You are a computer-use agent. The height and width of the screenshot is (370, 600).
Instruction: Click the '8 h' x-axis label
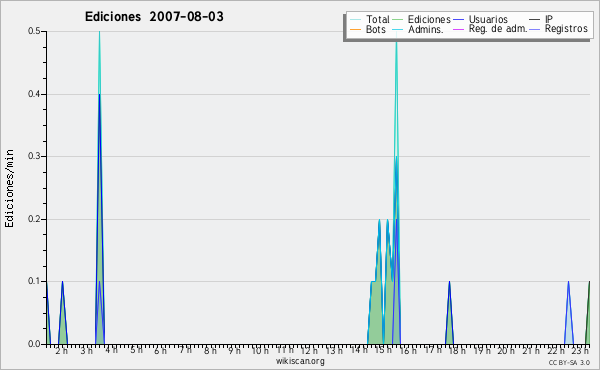(x=210, y=351)
